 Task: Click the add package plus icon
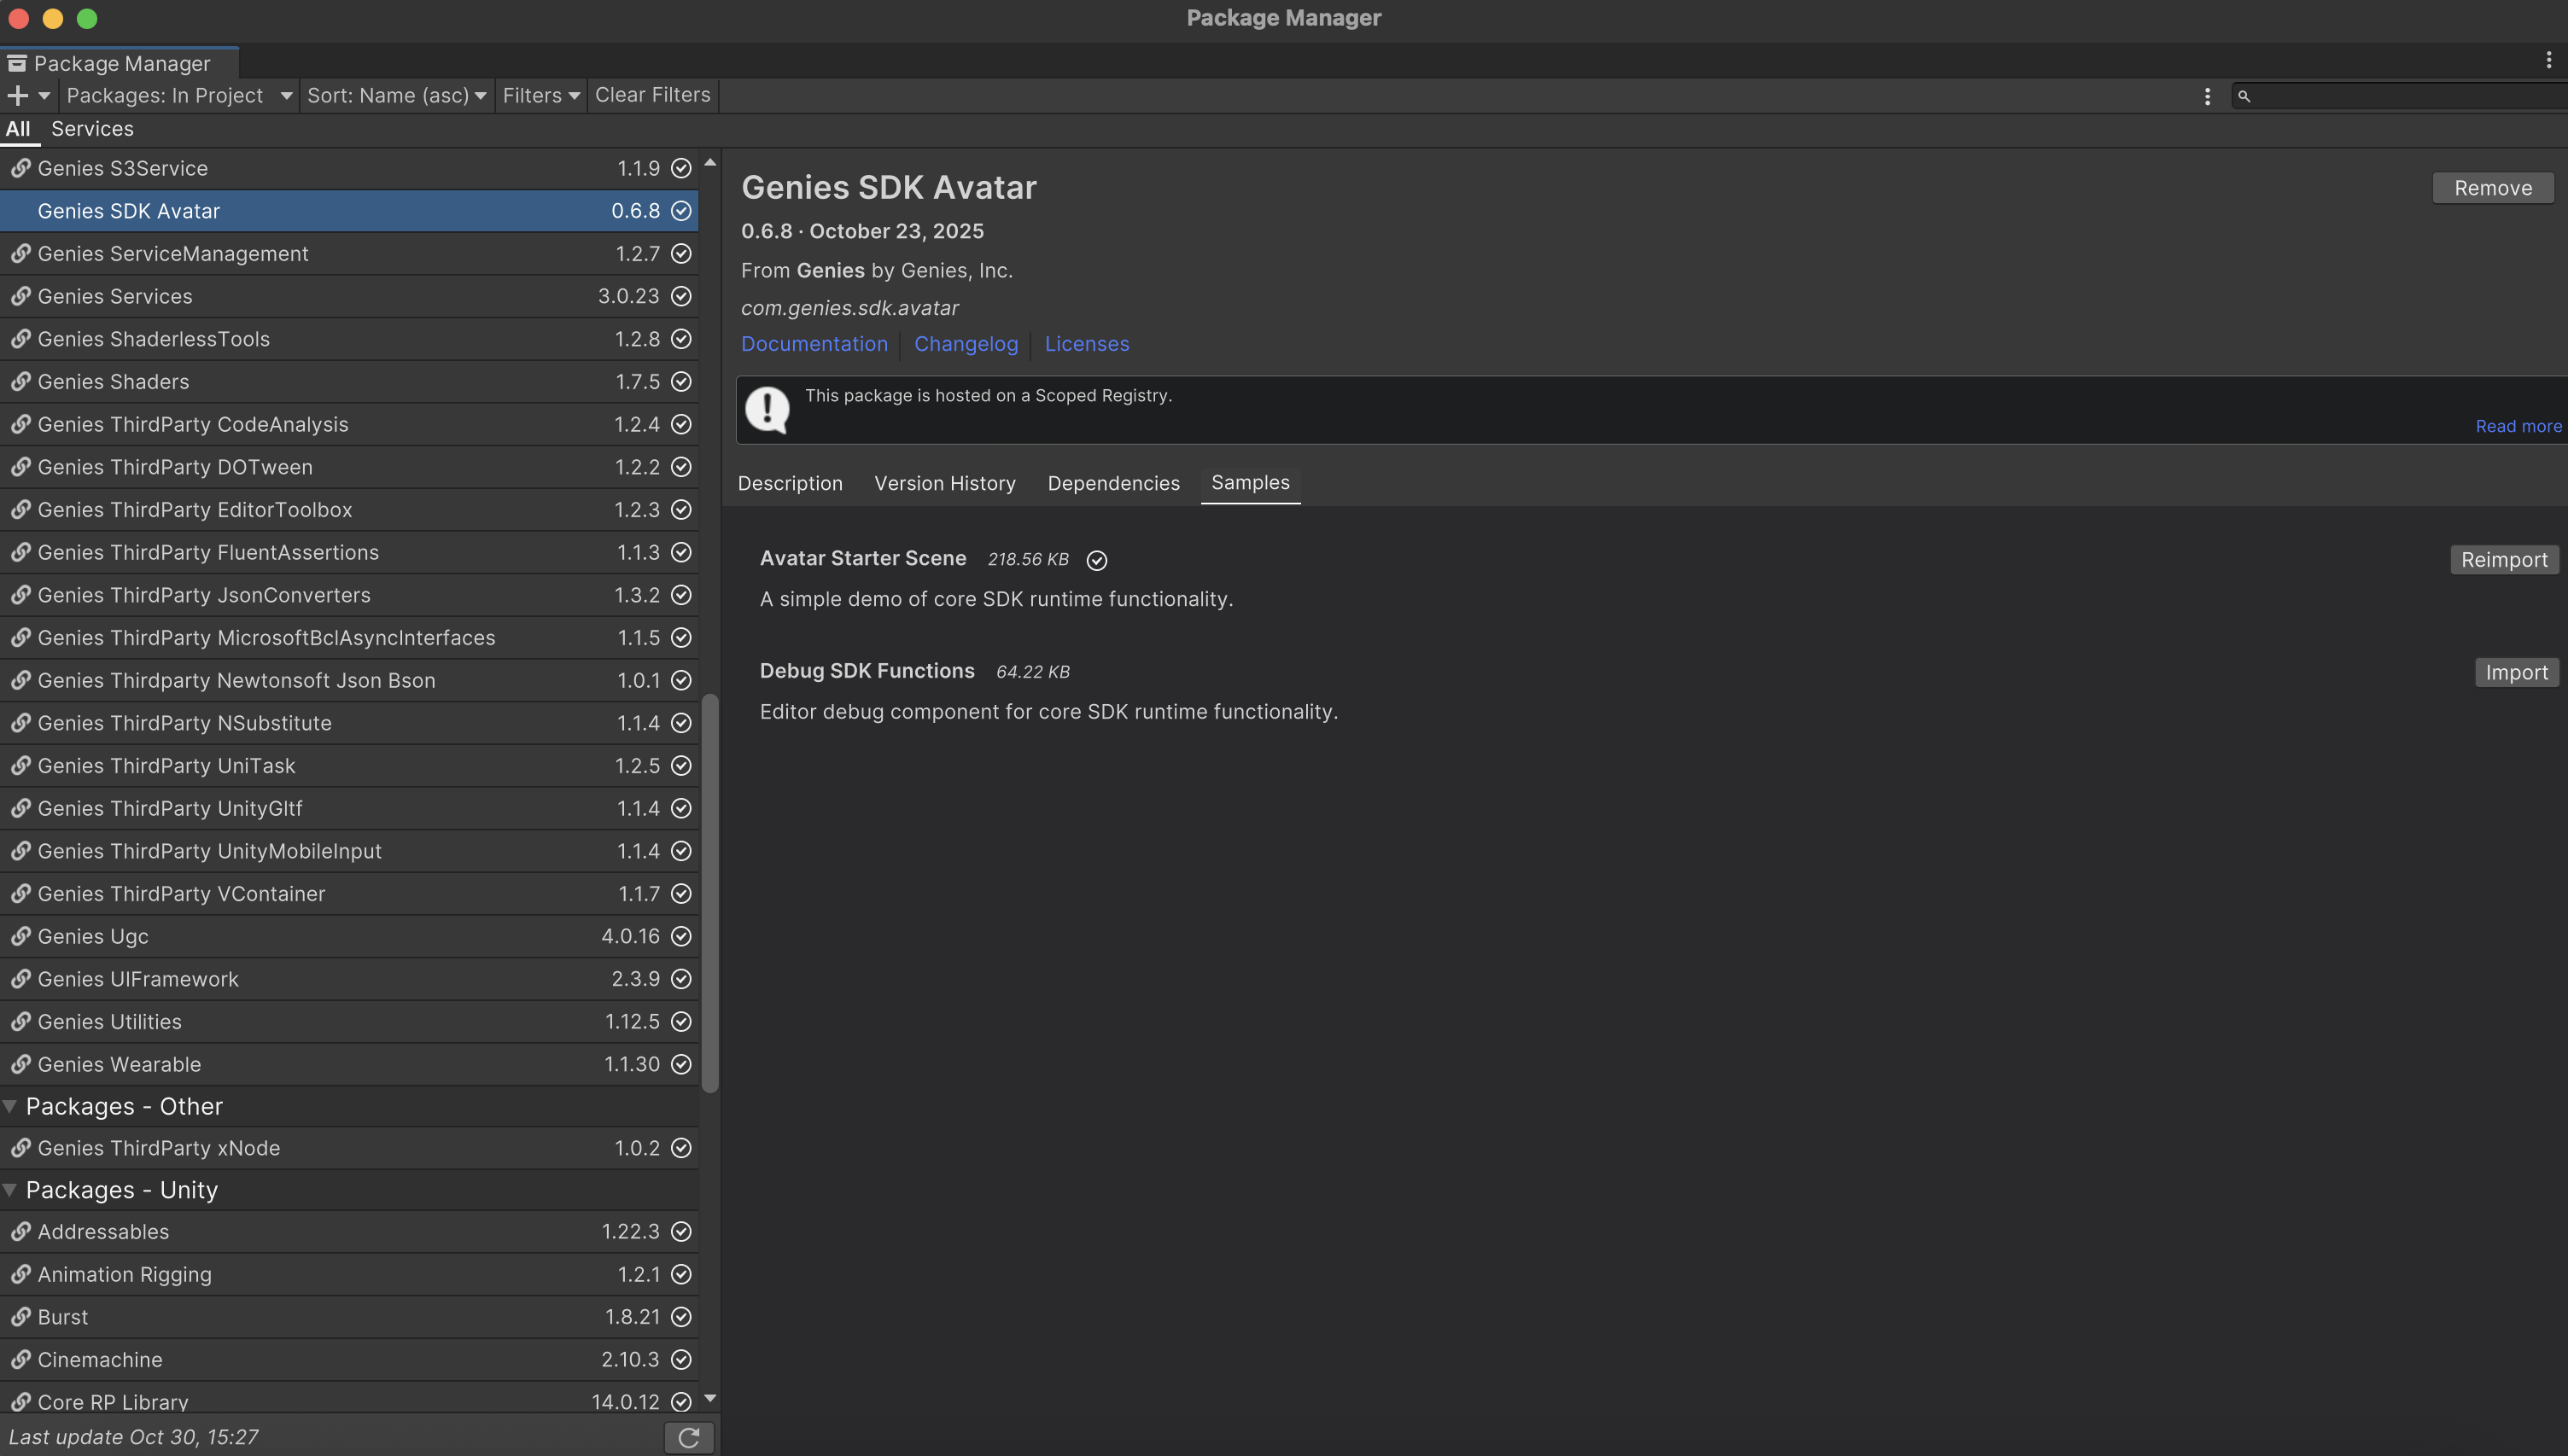pos(17,95)
